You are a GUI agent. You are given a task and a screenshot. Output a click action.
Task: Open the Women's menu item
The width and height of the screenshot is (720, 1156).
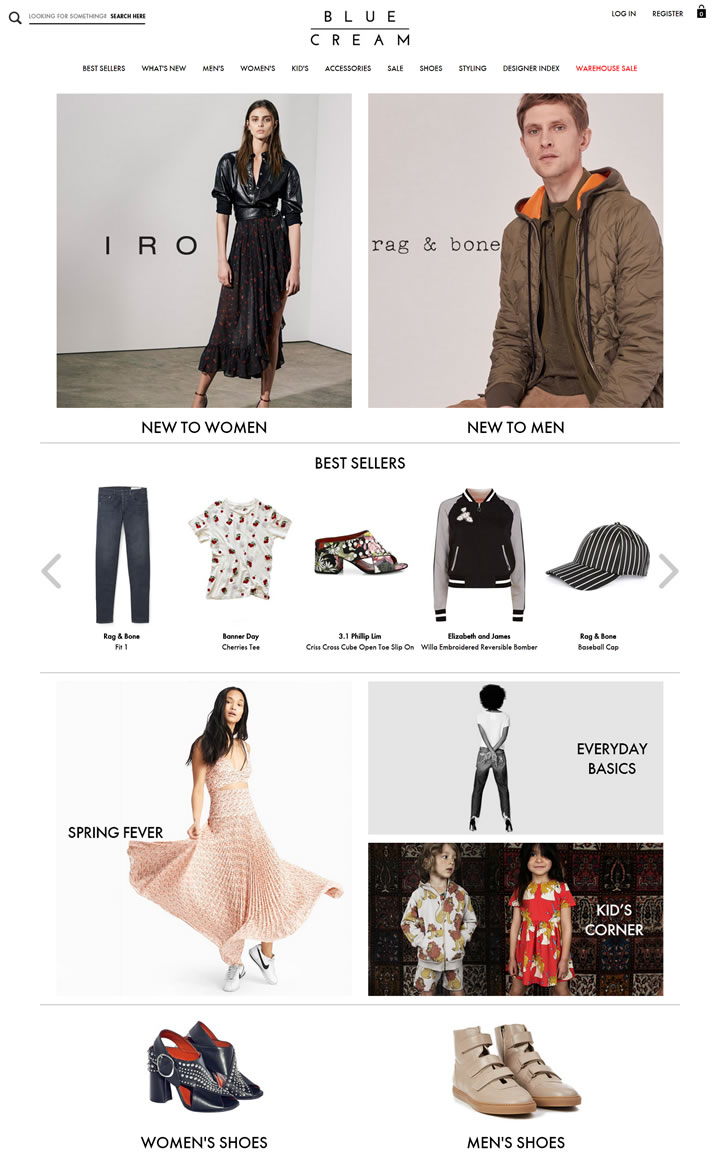point(257,69)
